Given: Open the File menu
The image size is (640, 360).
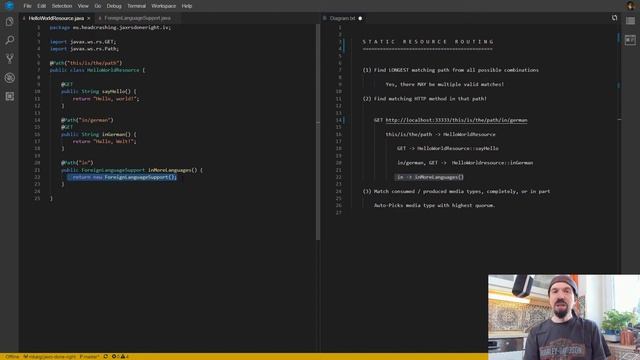Looking at the screenshot, I should coord(27,6).
